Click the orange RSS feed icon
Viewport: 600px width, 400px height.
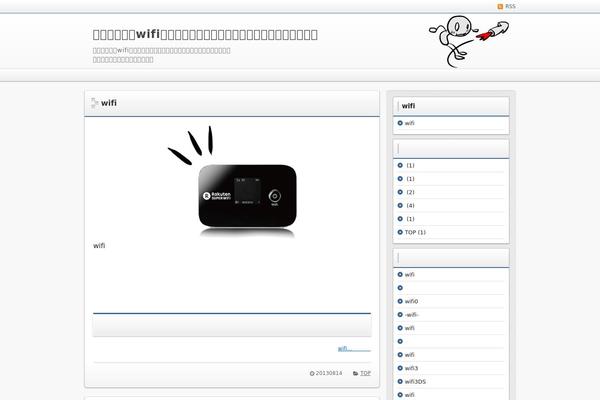point(500,7)
